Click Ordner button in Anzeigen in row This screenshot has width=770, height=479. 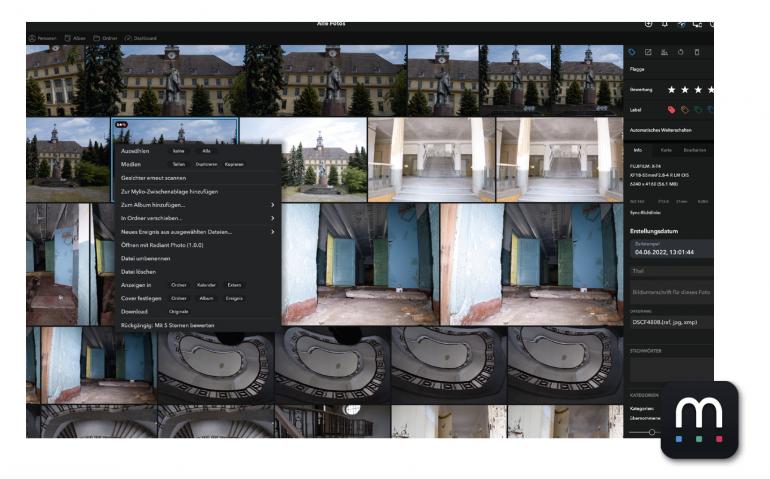179,285
